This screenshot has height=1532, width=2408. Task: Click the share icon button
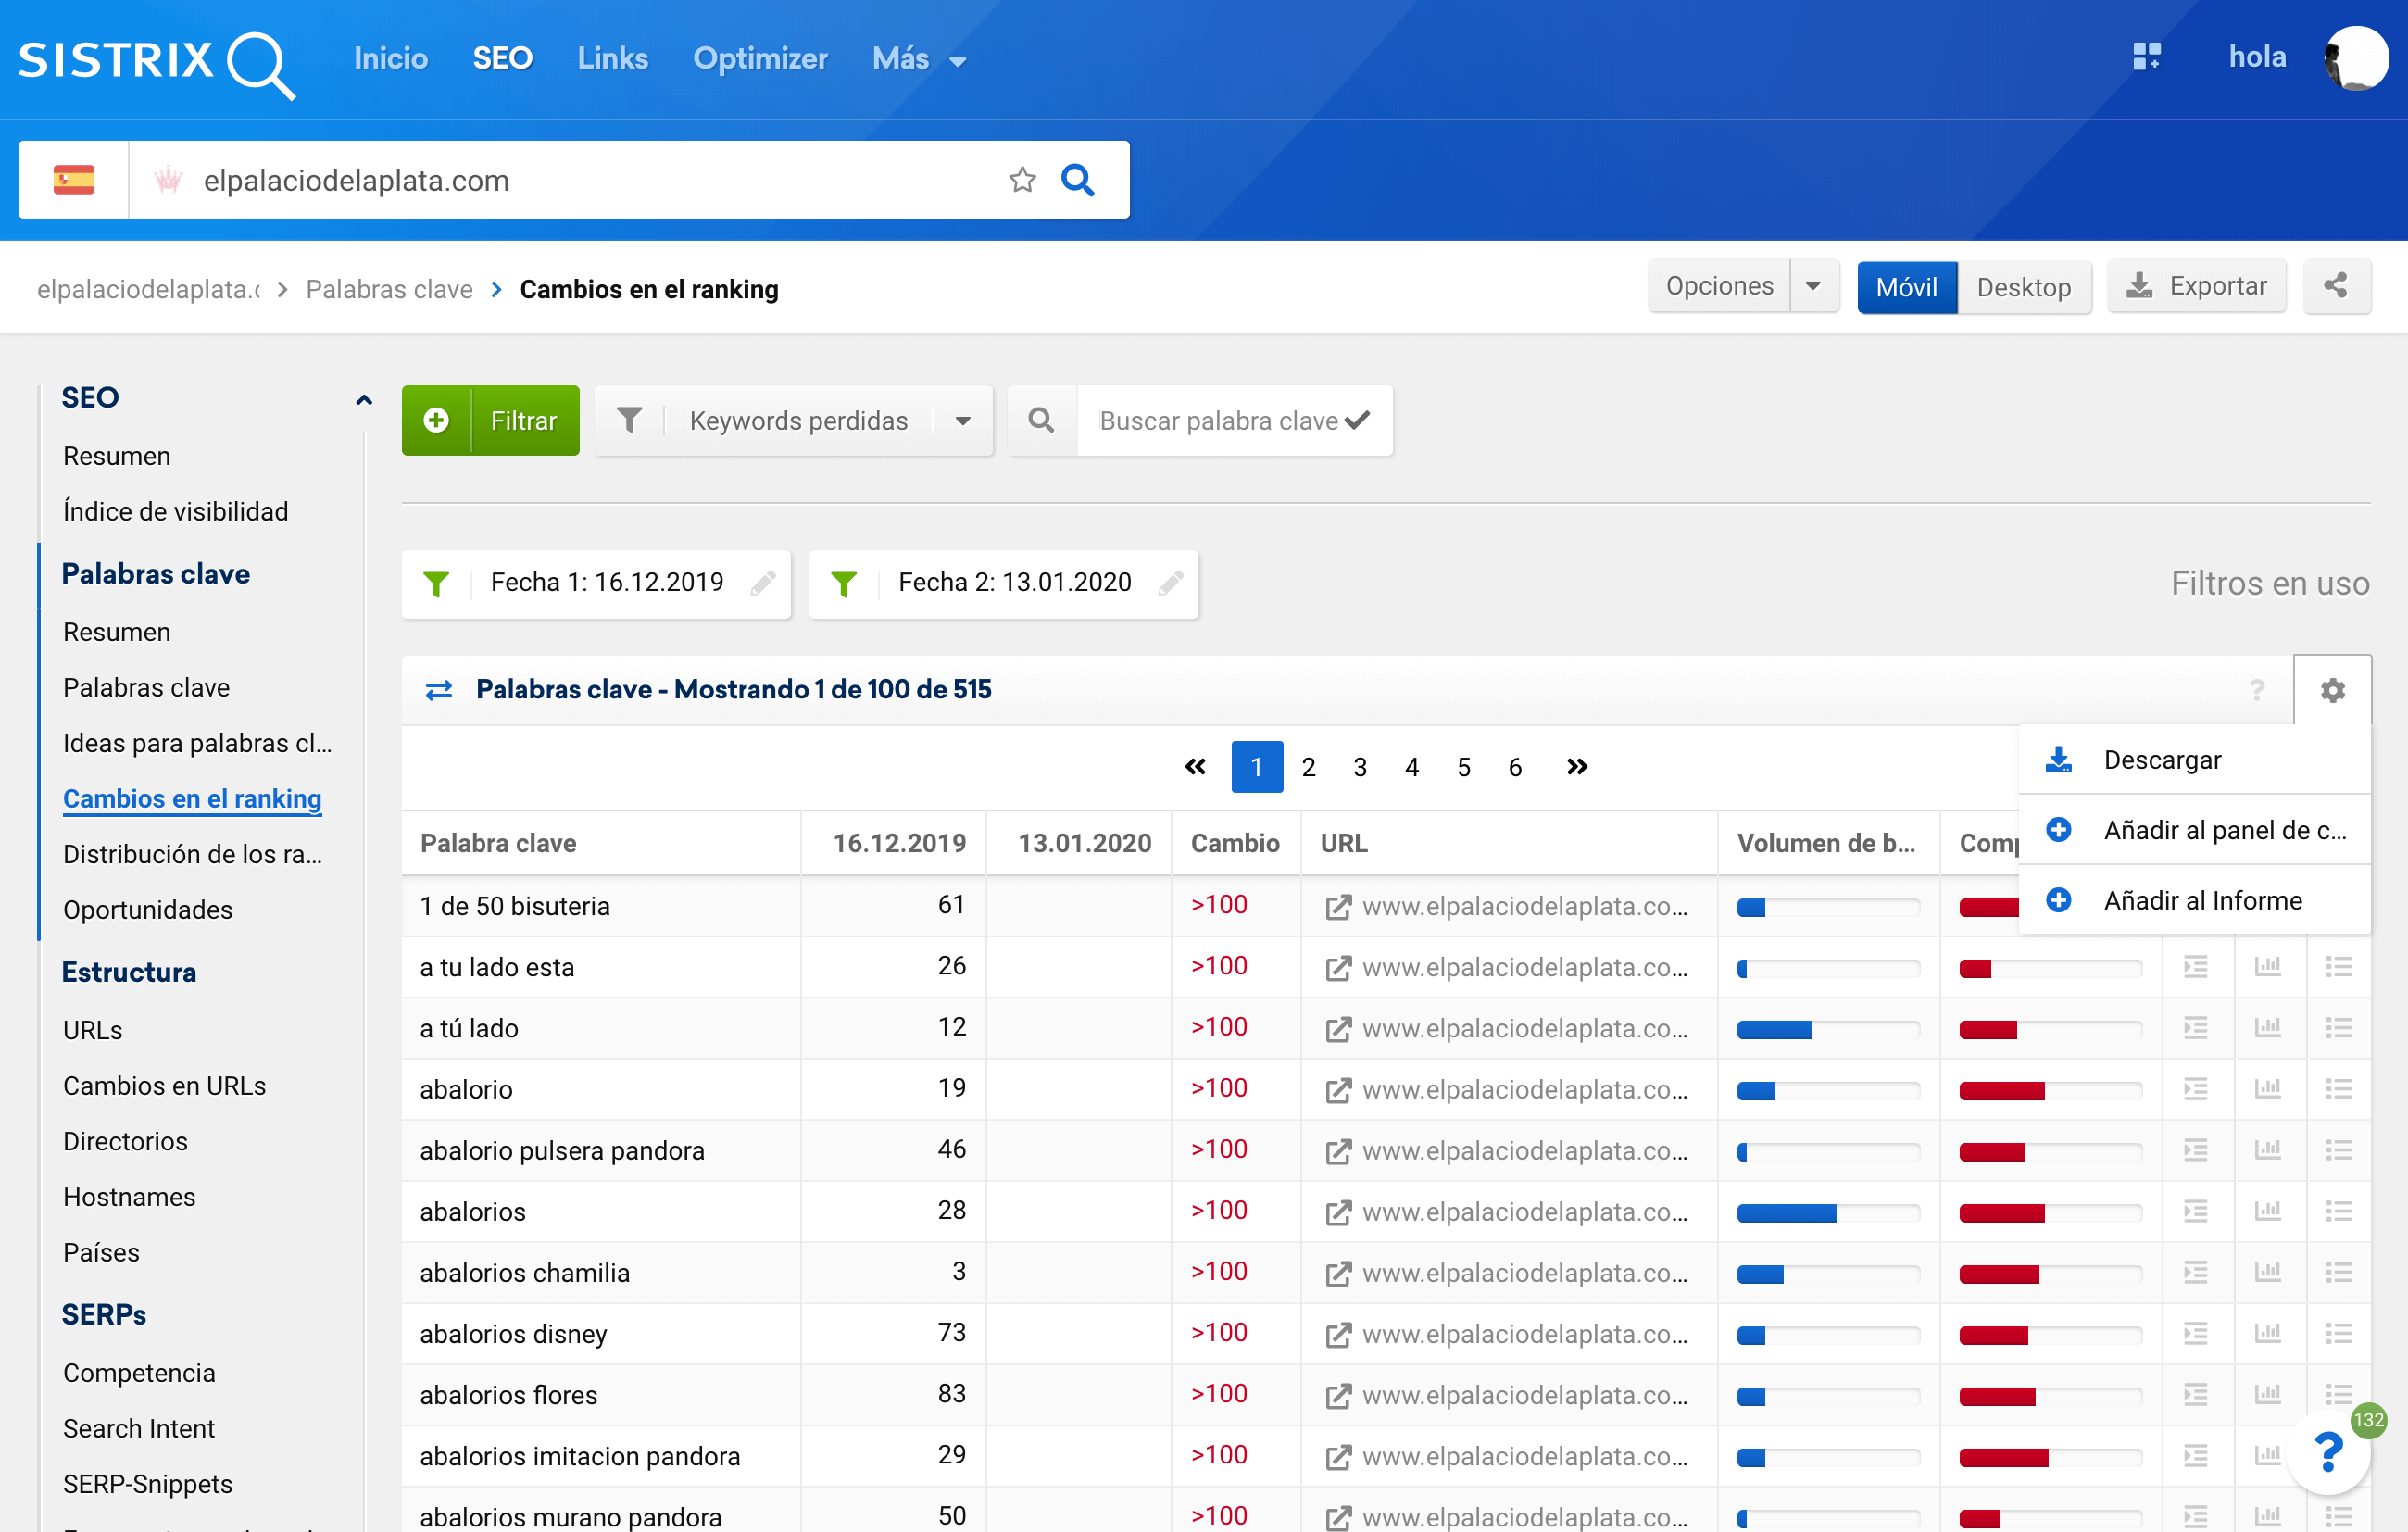pos(2335,287)
